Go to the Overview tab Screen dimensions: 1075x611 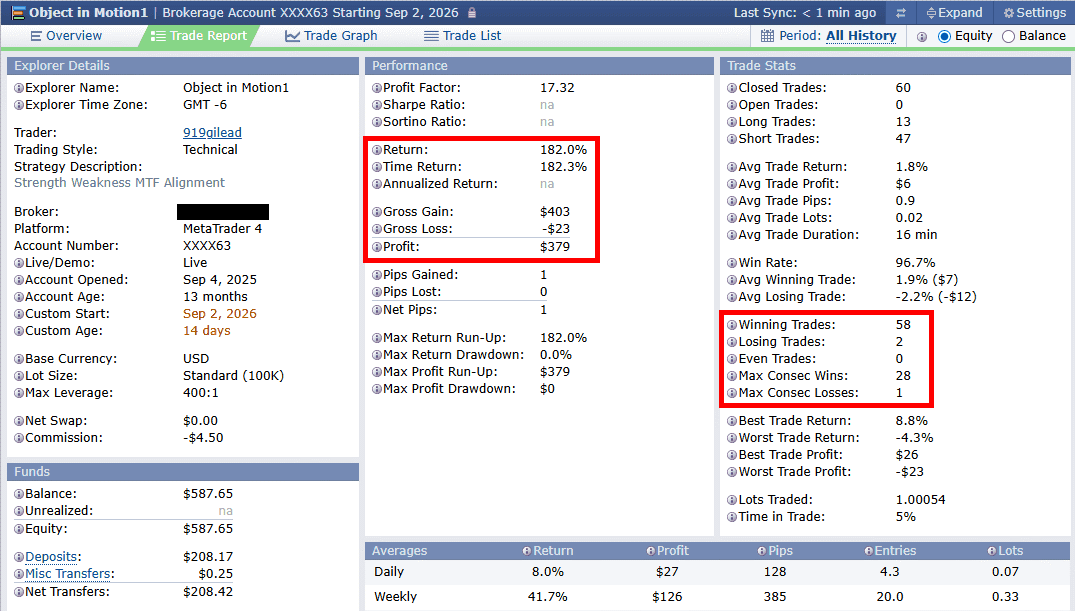point(67,36)
